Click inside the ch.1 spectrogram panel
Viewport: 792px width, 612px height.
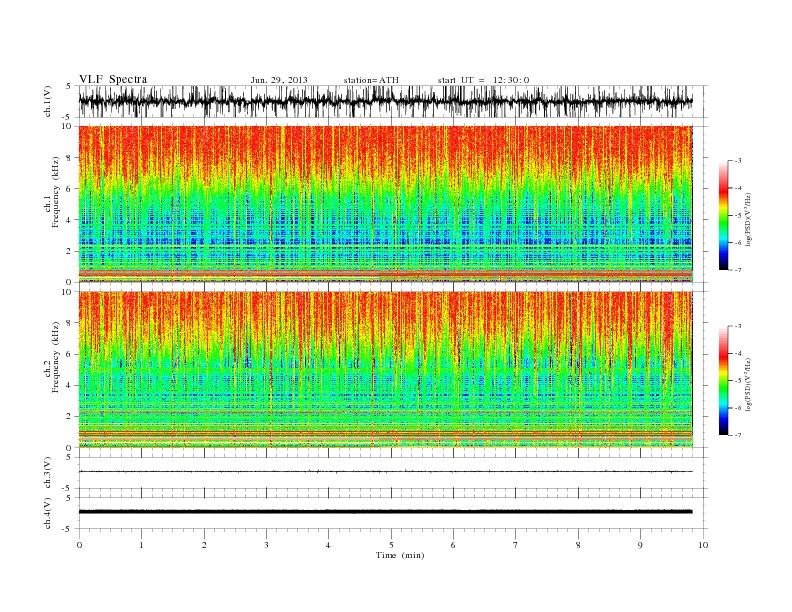[x=385, y=204]
